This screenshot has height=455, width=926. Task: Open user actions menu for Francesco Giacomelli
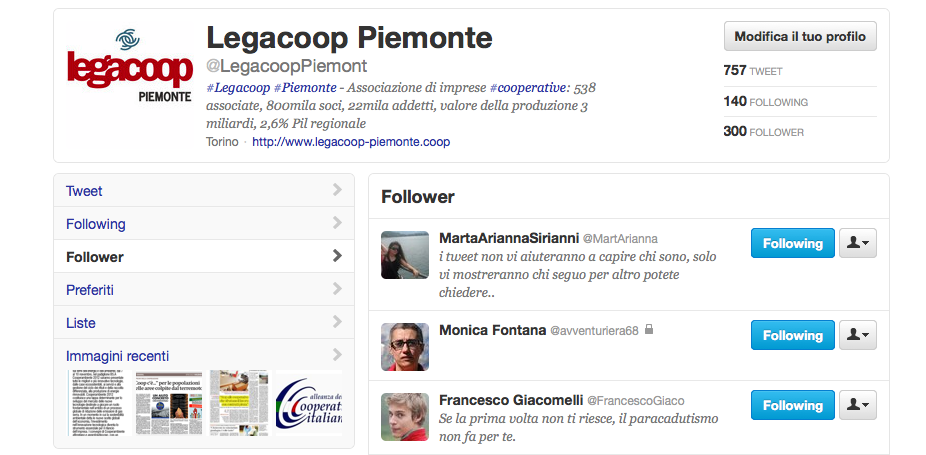[857, 405]
